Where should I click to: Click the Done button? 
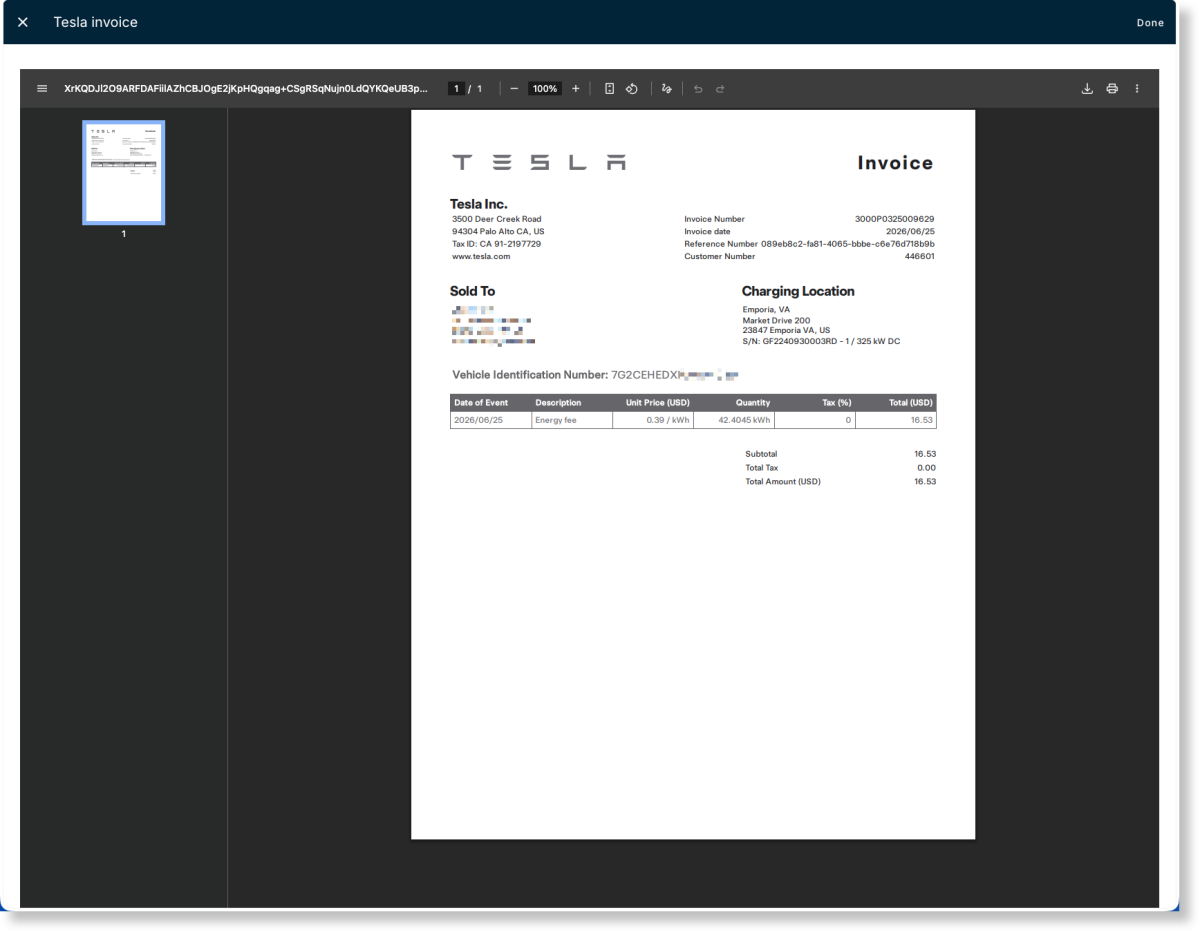tap(1150, 23)
